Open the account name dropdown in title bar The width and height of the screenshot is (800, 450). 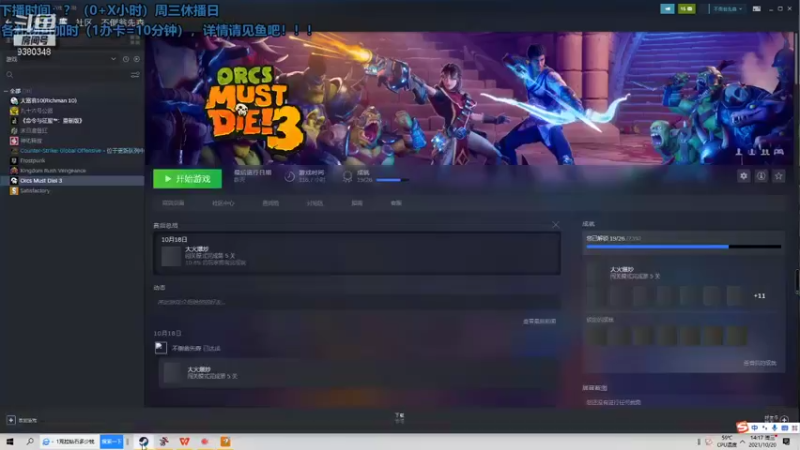click(728, 9)
